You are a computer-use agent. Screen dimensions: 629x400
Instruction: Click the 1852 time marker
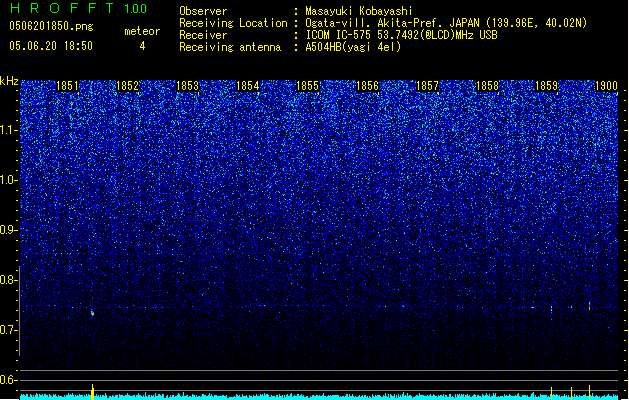coord(127,86)
